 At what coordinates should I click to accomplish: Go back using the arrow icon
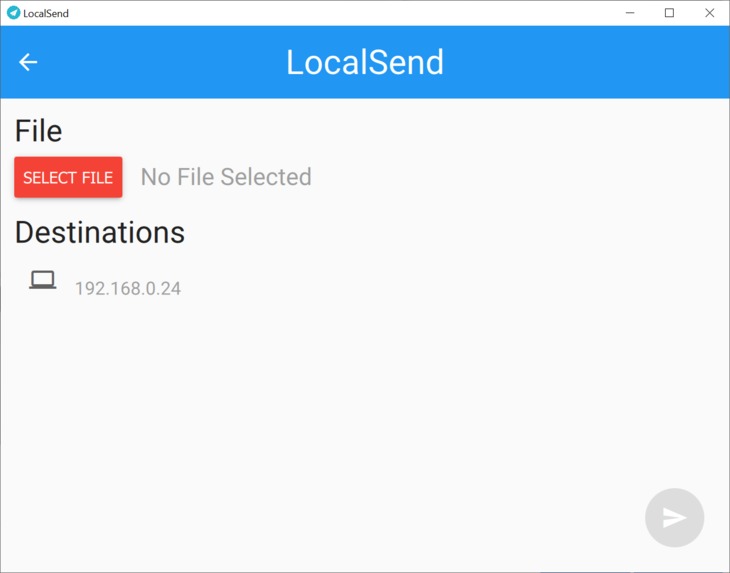28,62
